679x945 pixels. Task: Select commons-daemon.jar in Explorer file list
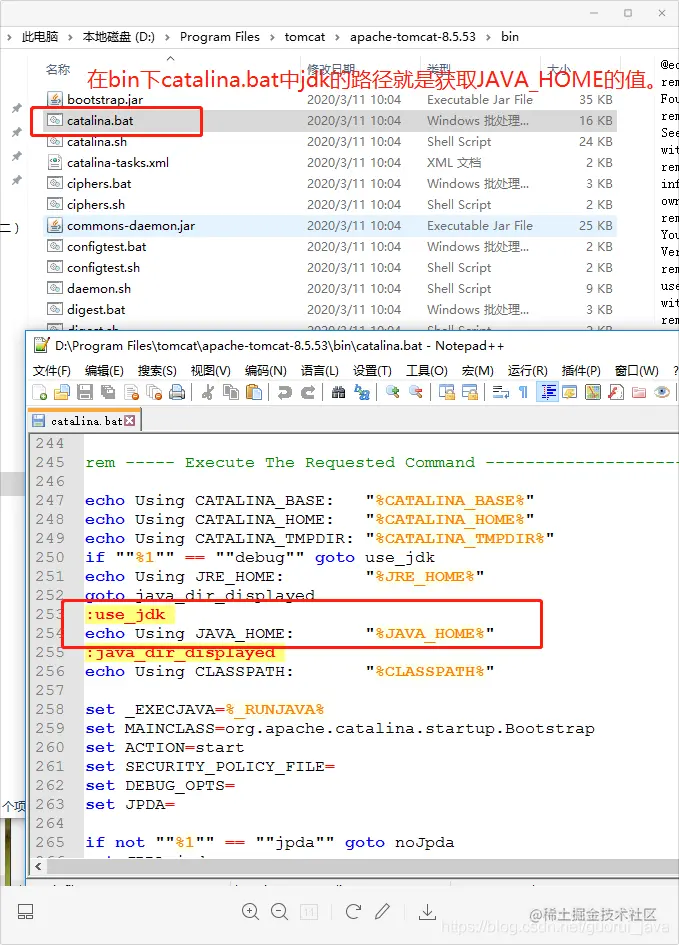330,225
